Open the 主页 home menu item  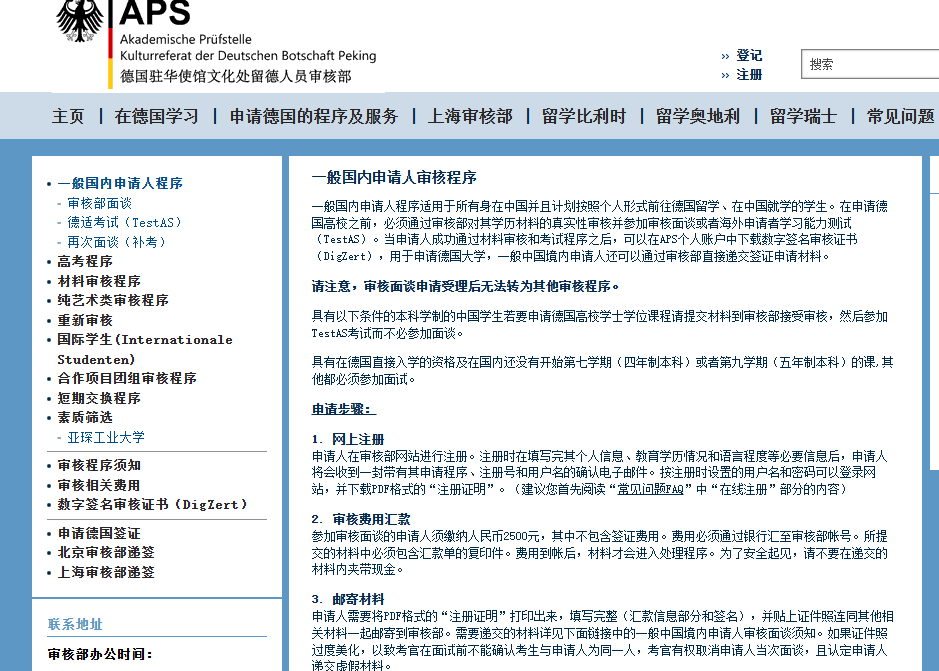click(x=68, y=116)
